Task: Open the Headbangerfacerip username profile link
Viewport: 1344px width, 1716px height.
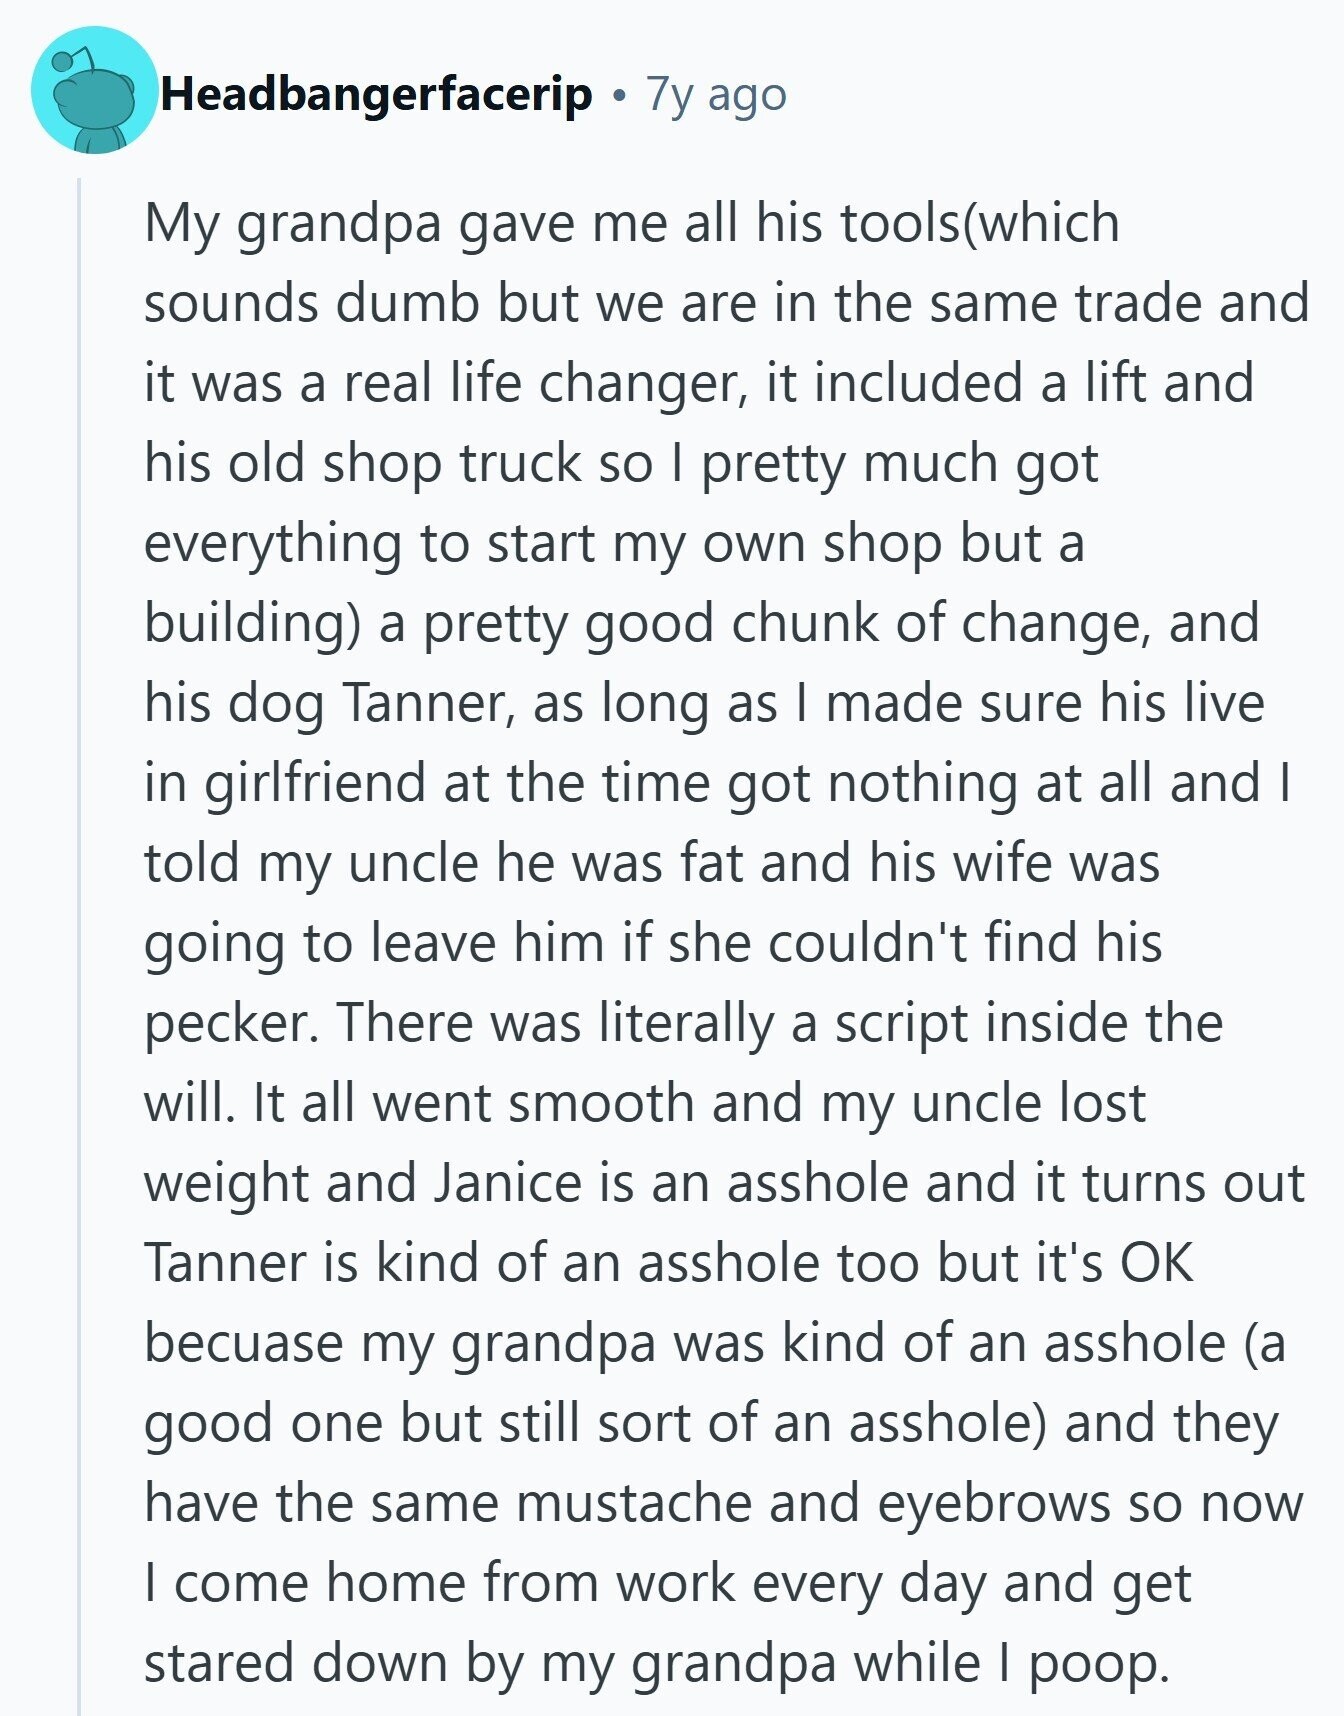Action: tap(376, 94)
